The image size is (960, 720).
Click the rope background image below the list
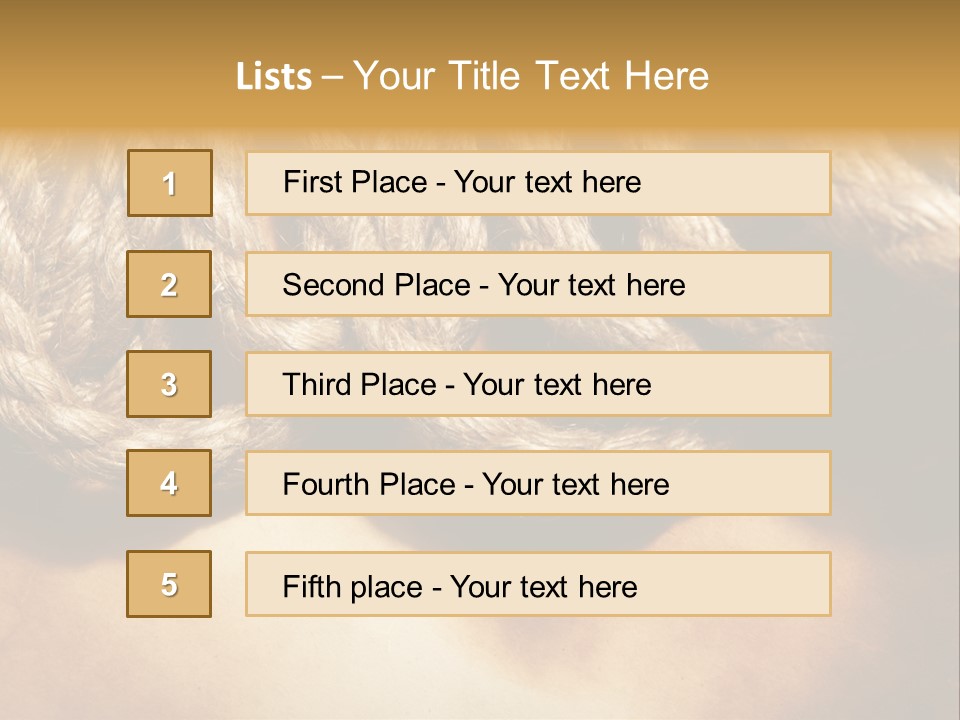click(x=480, y=667)
